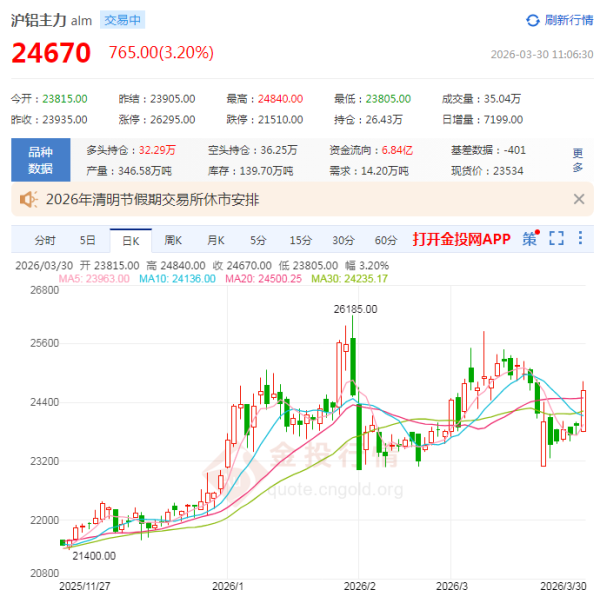This screenshot has height=590, width=600.
Task: Click the 库存 value 139.70万吨
Action: 266,171
